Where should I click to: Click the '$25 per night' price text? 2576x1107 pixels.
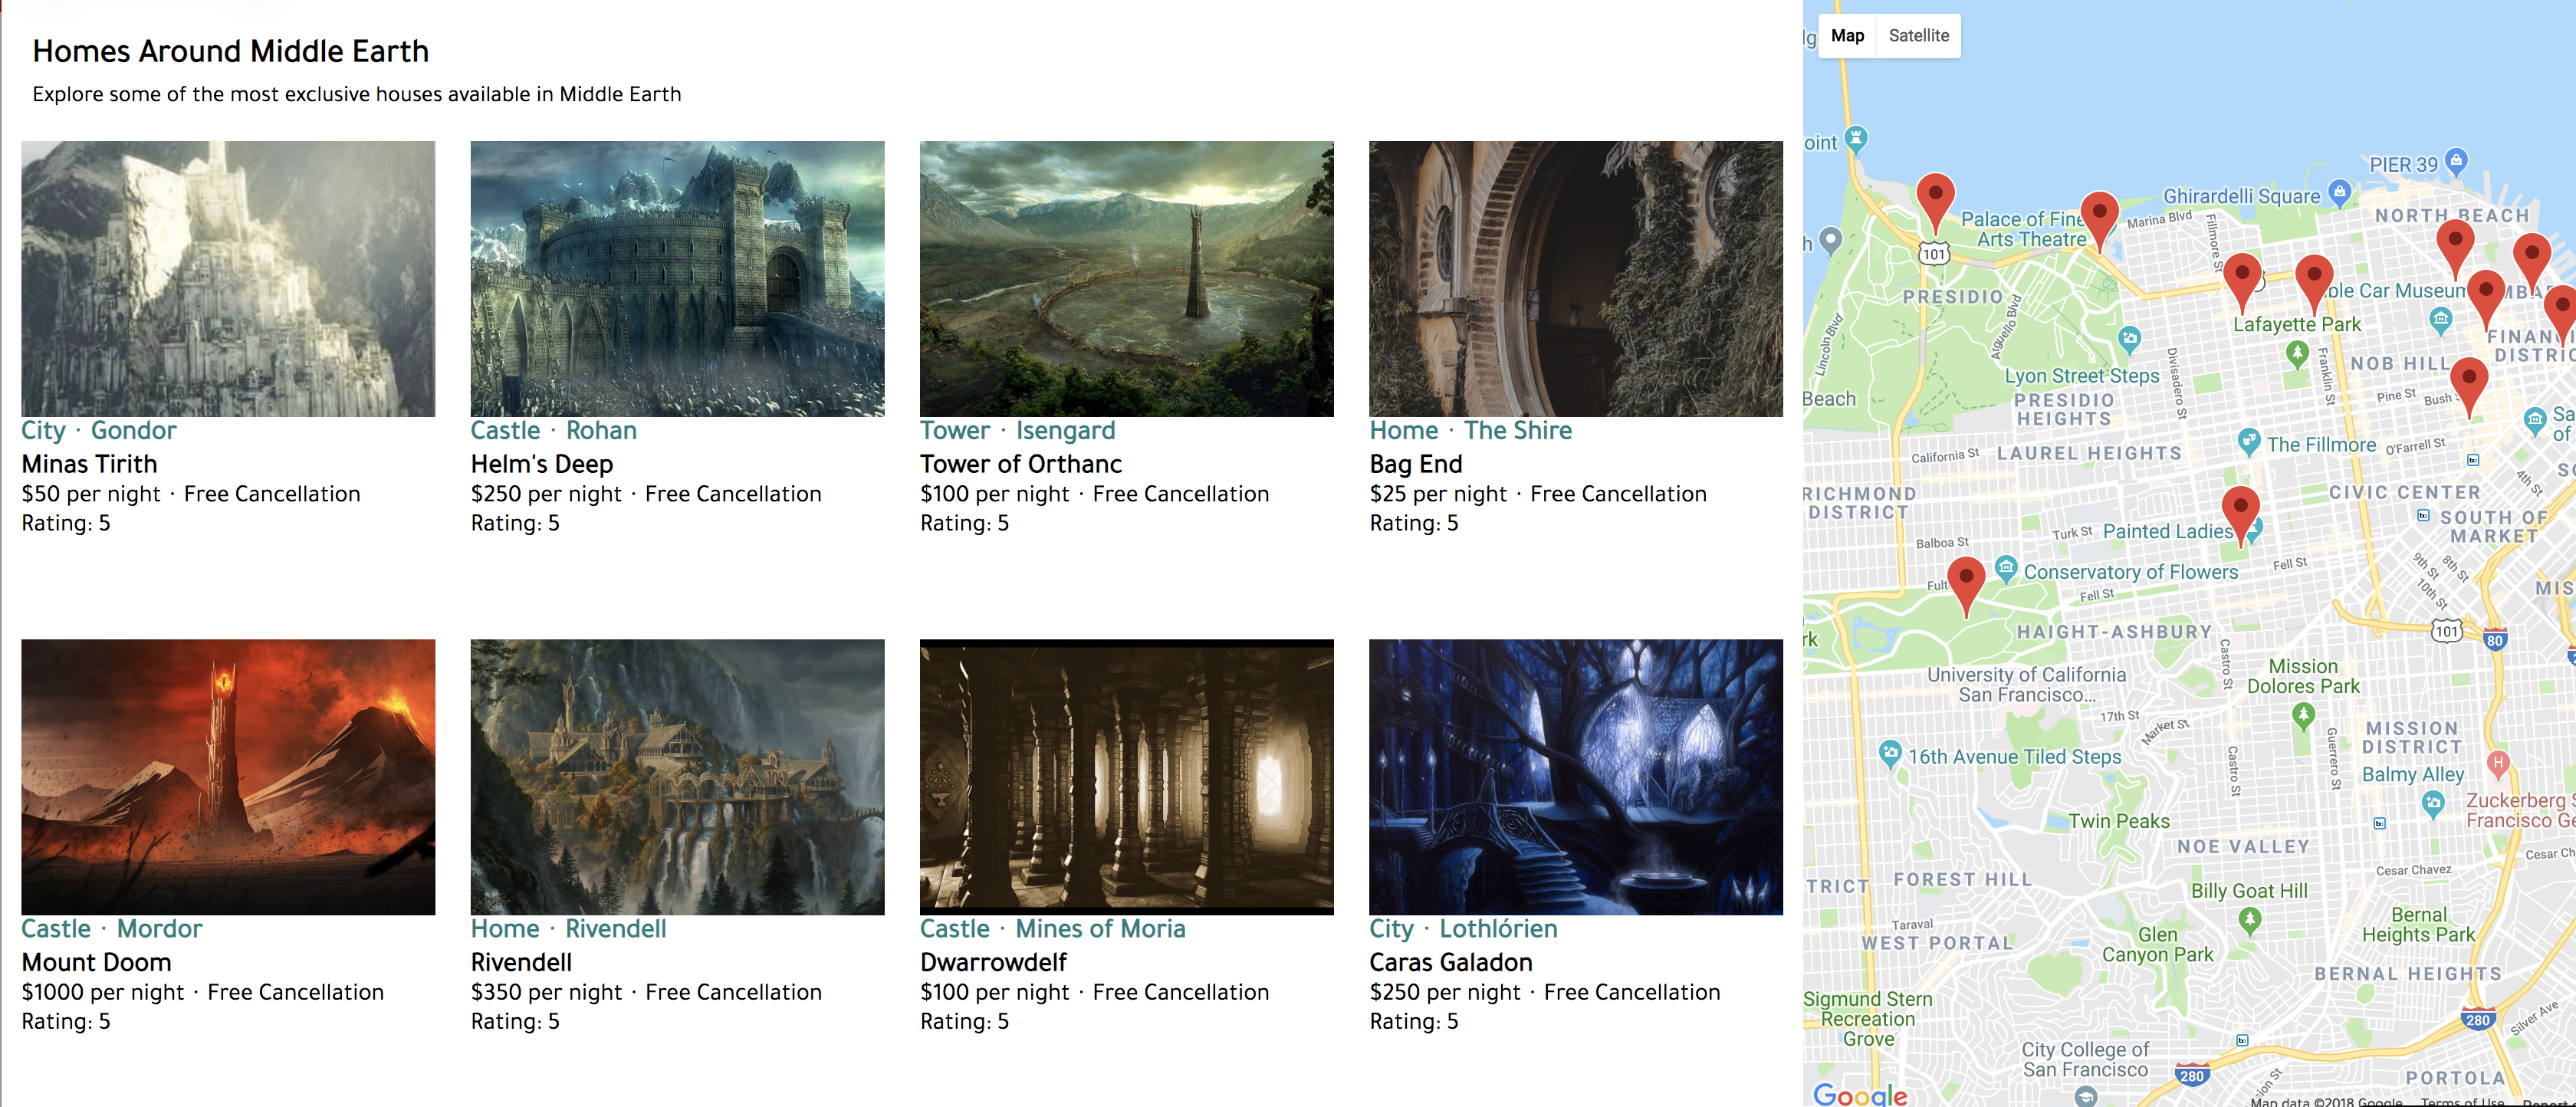(1437, 494)
